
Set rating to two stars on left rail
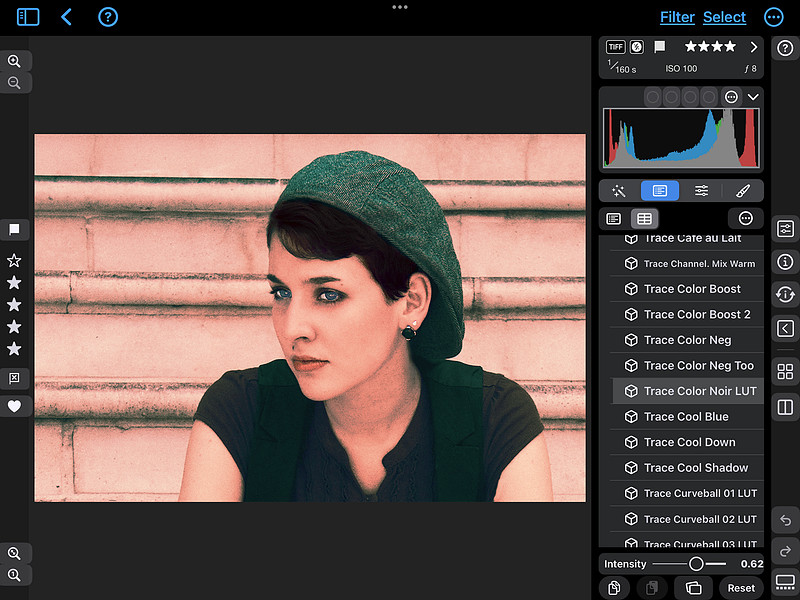click(x=14, y=283)
